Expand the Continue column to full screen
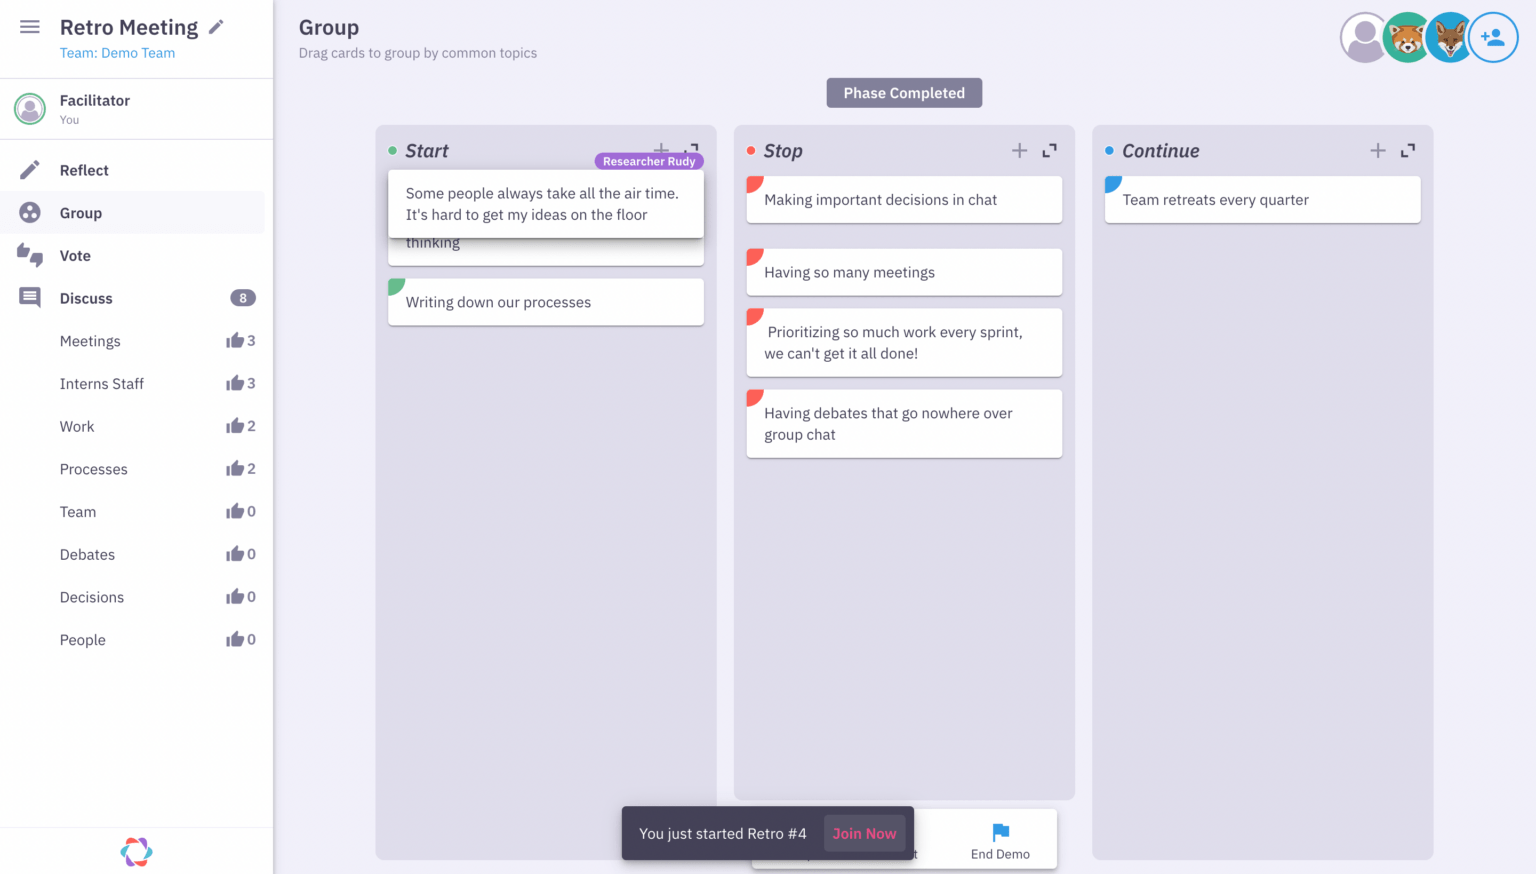 tap(1407, 150)
